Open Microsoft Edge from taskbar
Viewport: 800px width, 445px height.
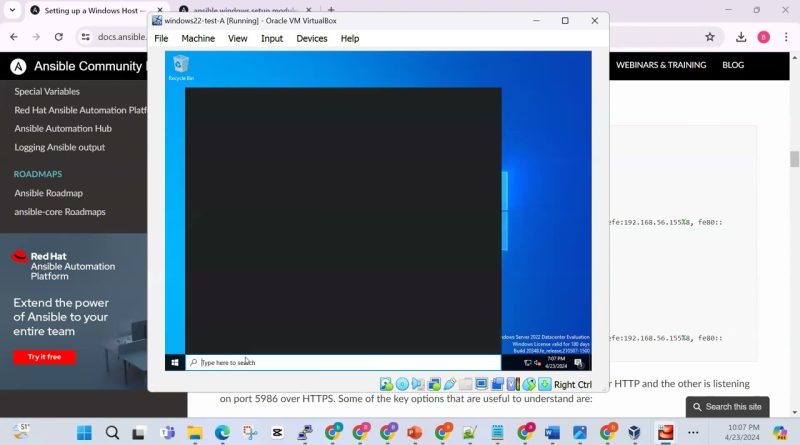click(222, 433)
